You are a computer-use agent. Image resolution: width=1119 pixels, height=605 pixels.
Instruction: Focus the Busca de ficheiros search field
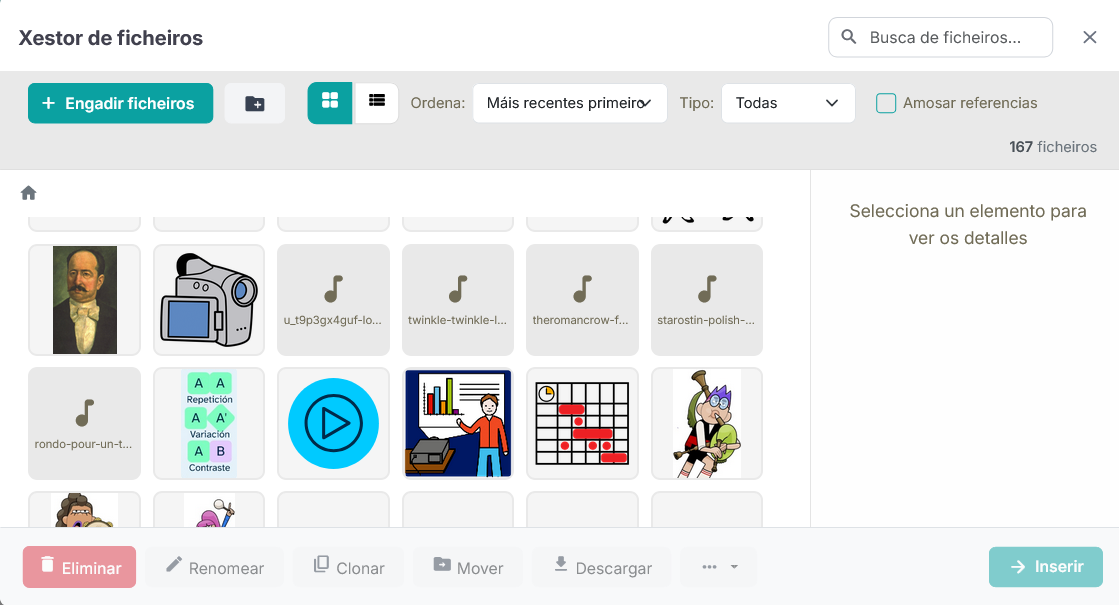(x=940, y=37)
